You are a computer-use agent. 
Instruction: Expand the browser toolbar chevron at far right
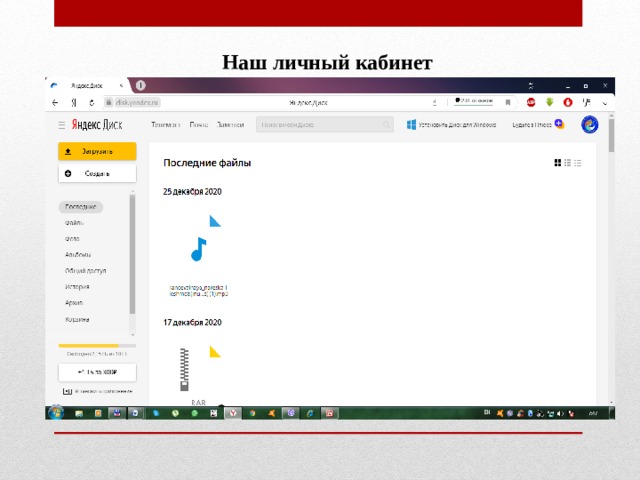click(605, 103)
